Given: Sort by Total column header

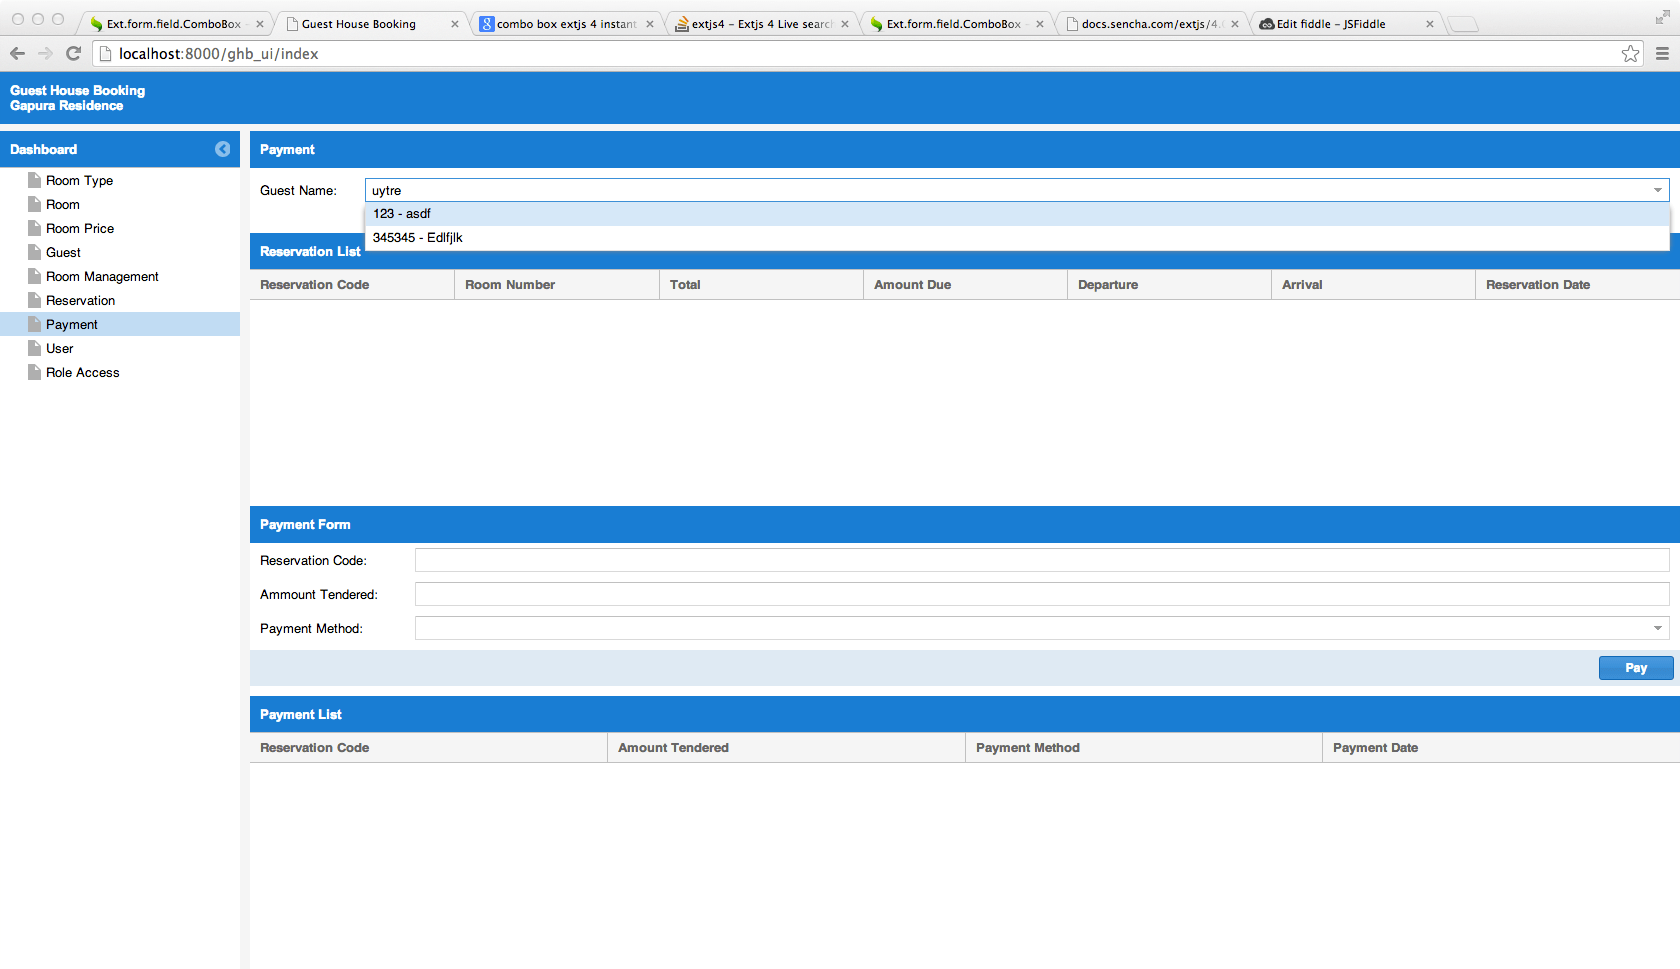Looking at the screenshot, I should (761, 284).
